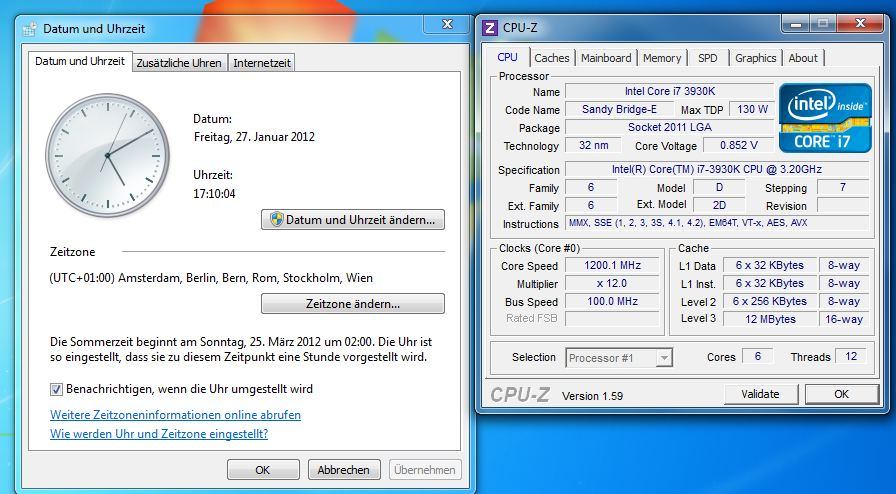Click the Core Voltage value 0.852 V
The image size is (896, 494).
[x=738, y=145]
